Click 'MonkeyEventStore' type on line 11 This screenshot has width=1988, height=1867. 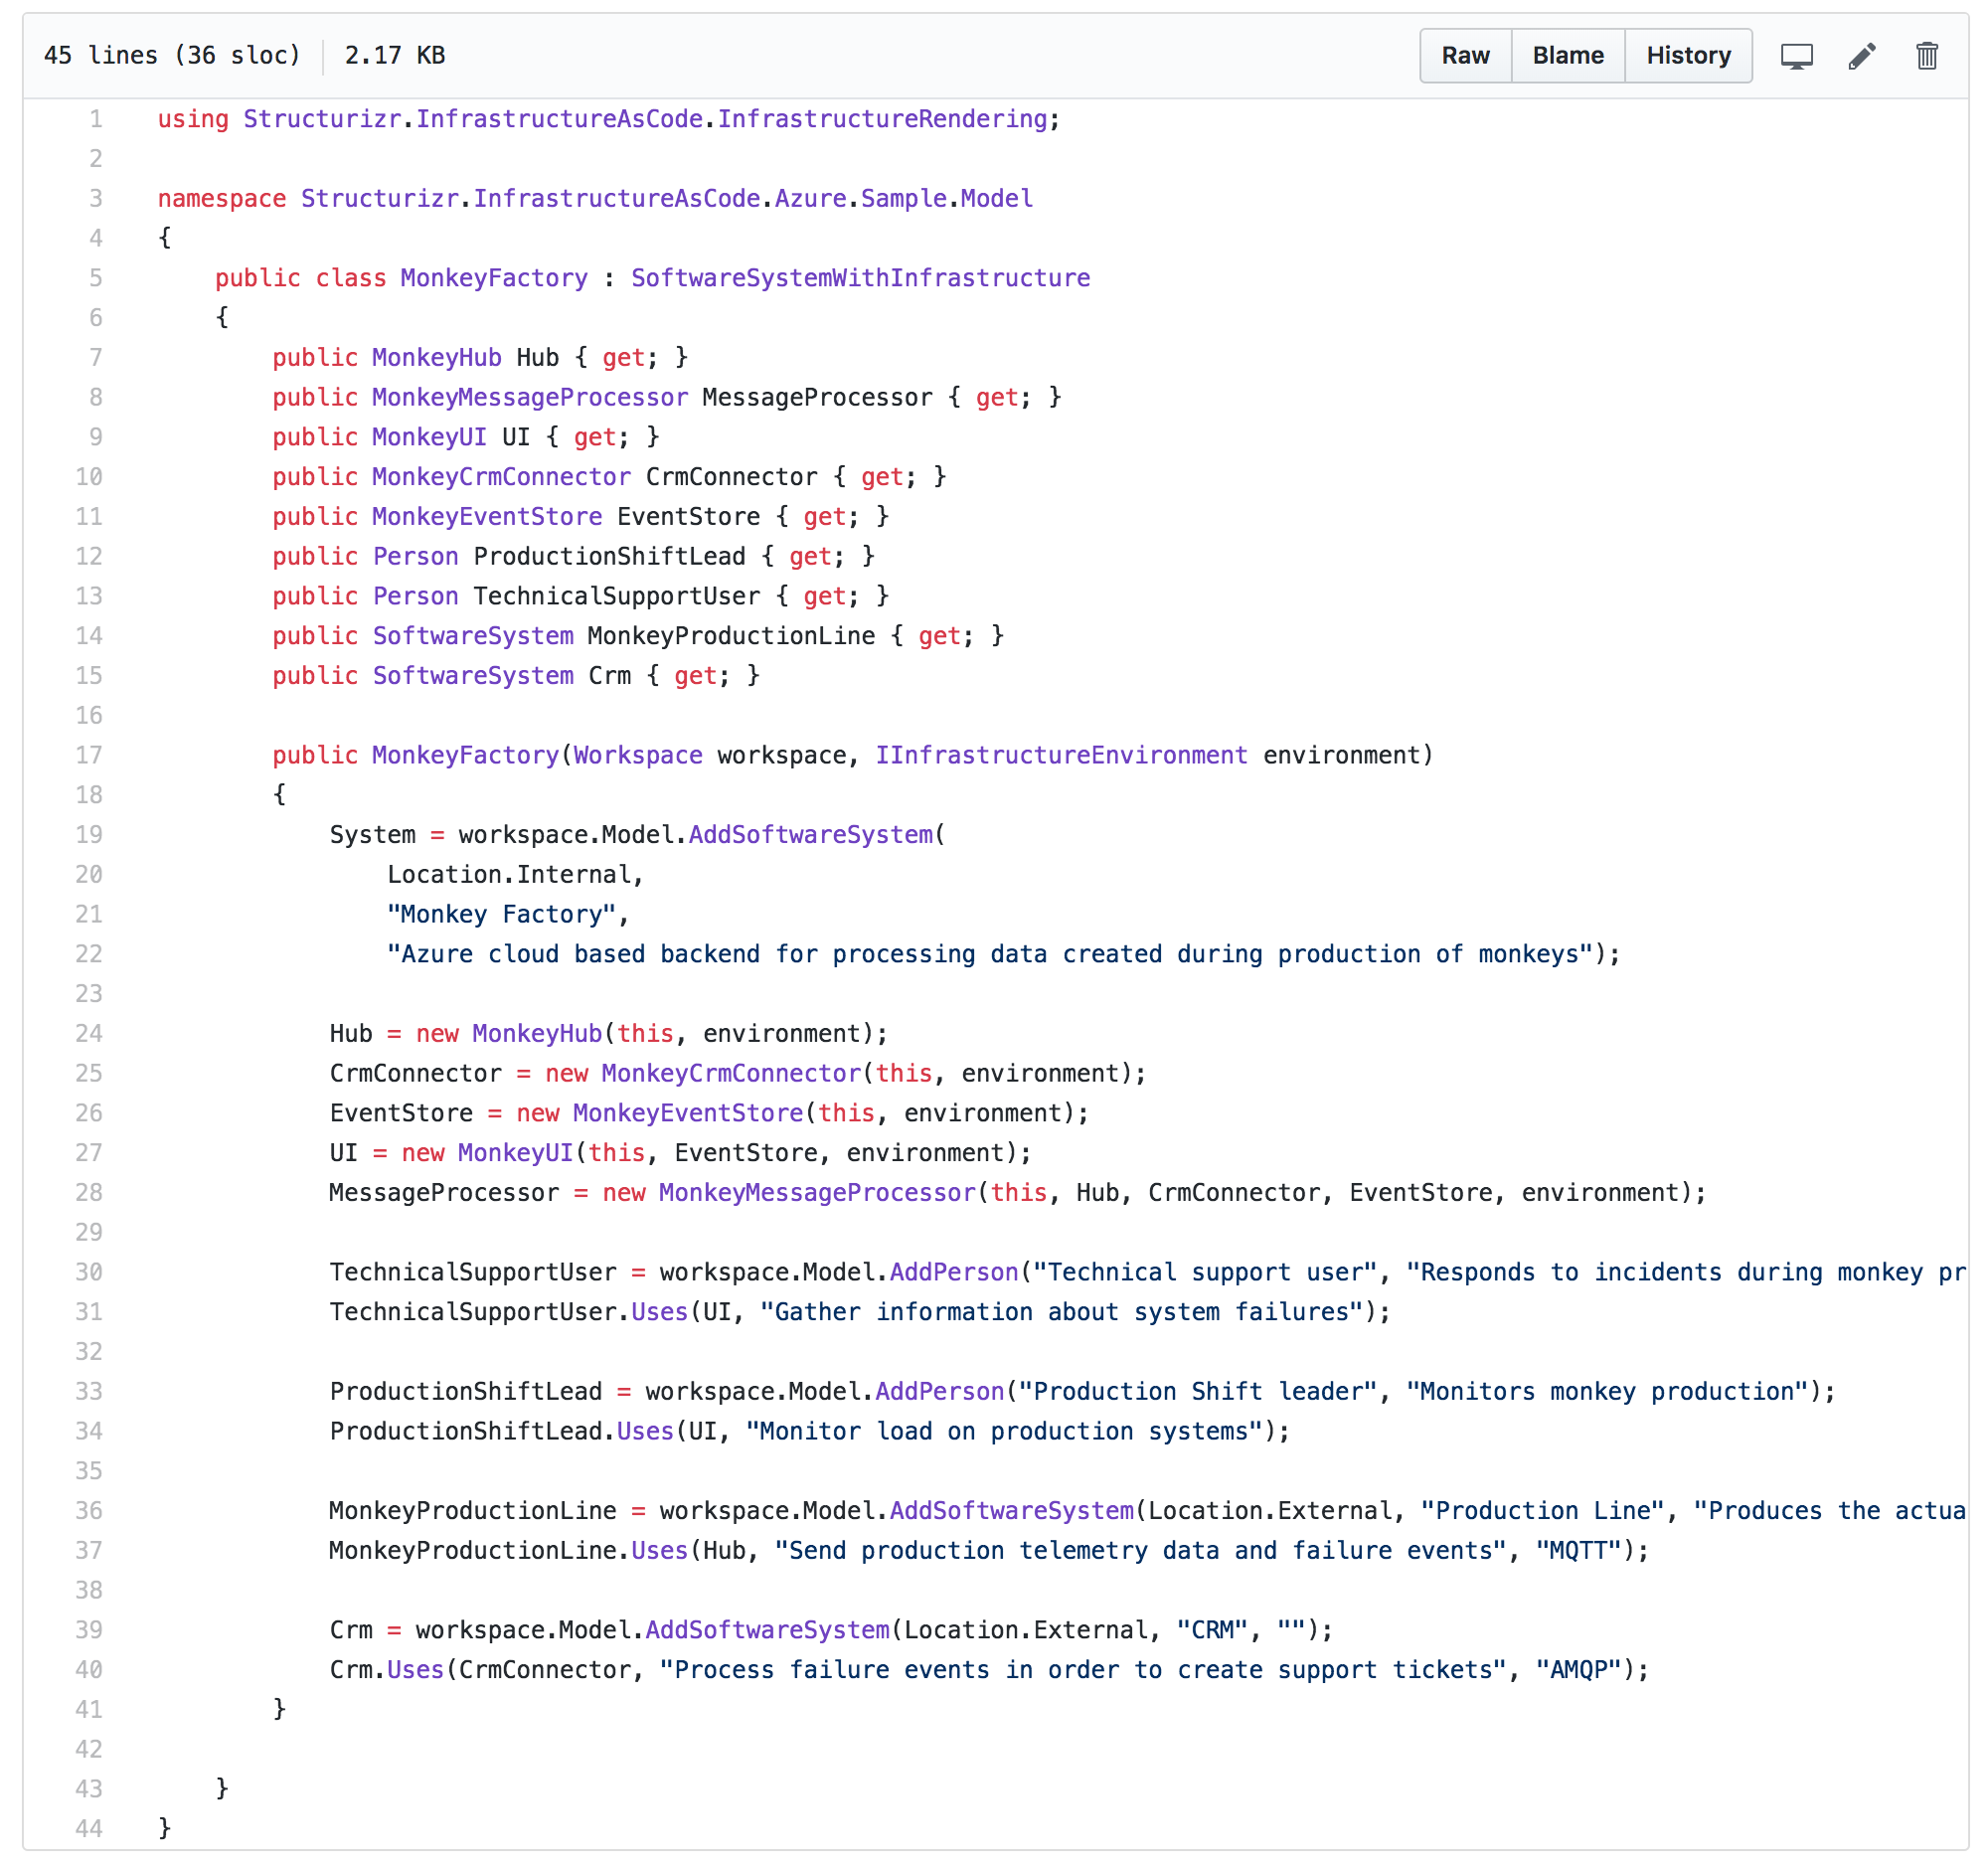click(487, 517)
